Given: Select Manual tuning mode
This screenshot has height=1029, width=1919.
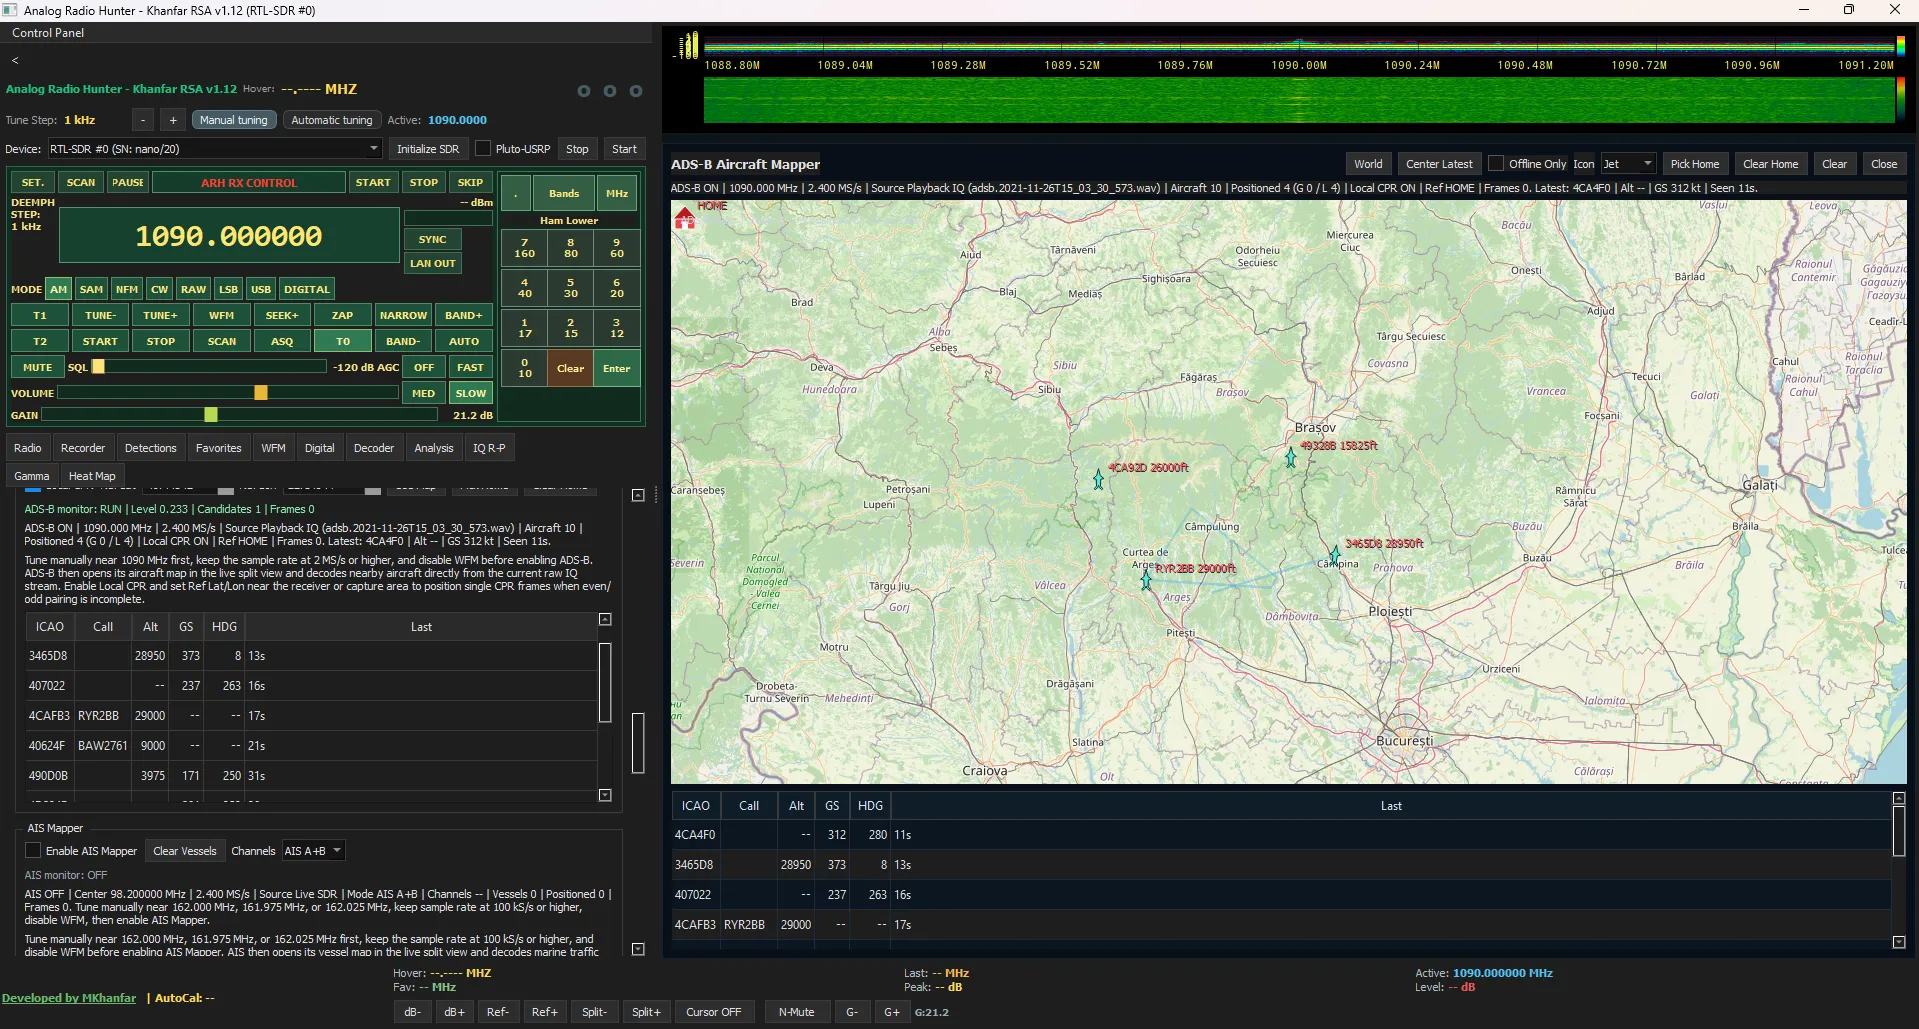Looking at the screenshot, I should tap(234, 120).
